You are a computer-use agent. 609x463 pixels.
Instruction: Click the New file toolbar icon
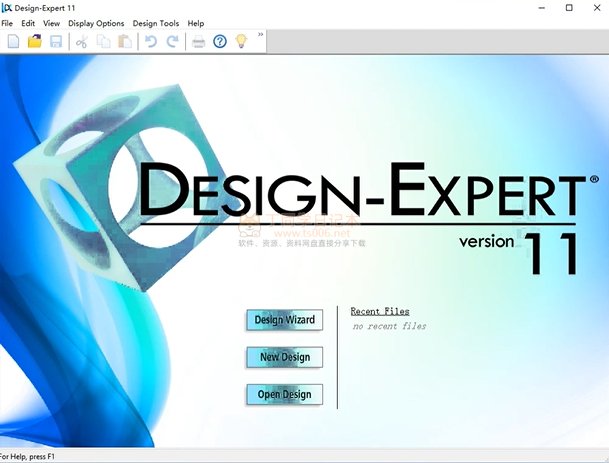[x=13, y=41]
